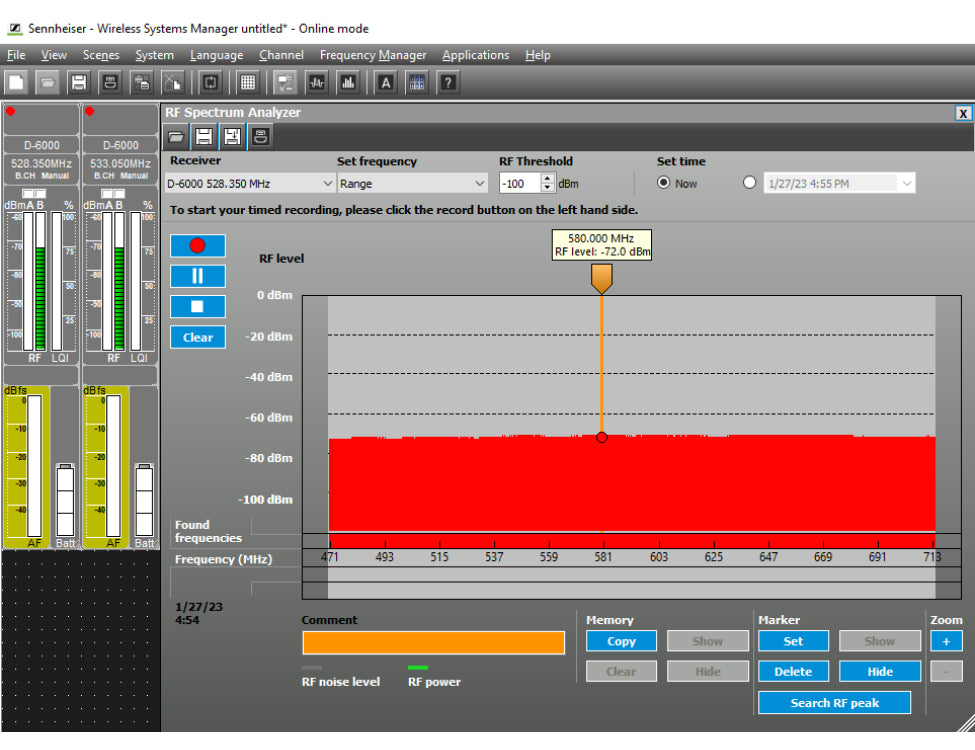Click the Search RF peak button
The width and height of the screenshot is (975, 750).
tap(834, 703)
